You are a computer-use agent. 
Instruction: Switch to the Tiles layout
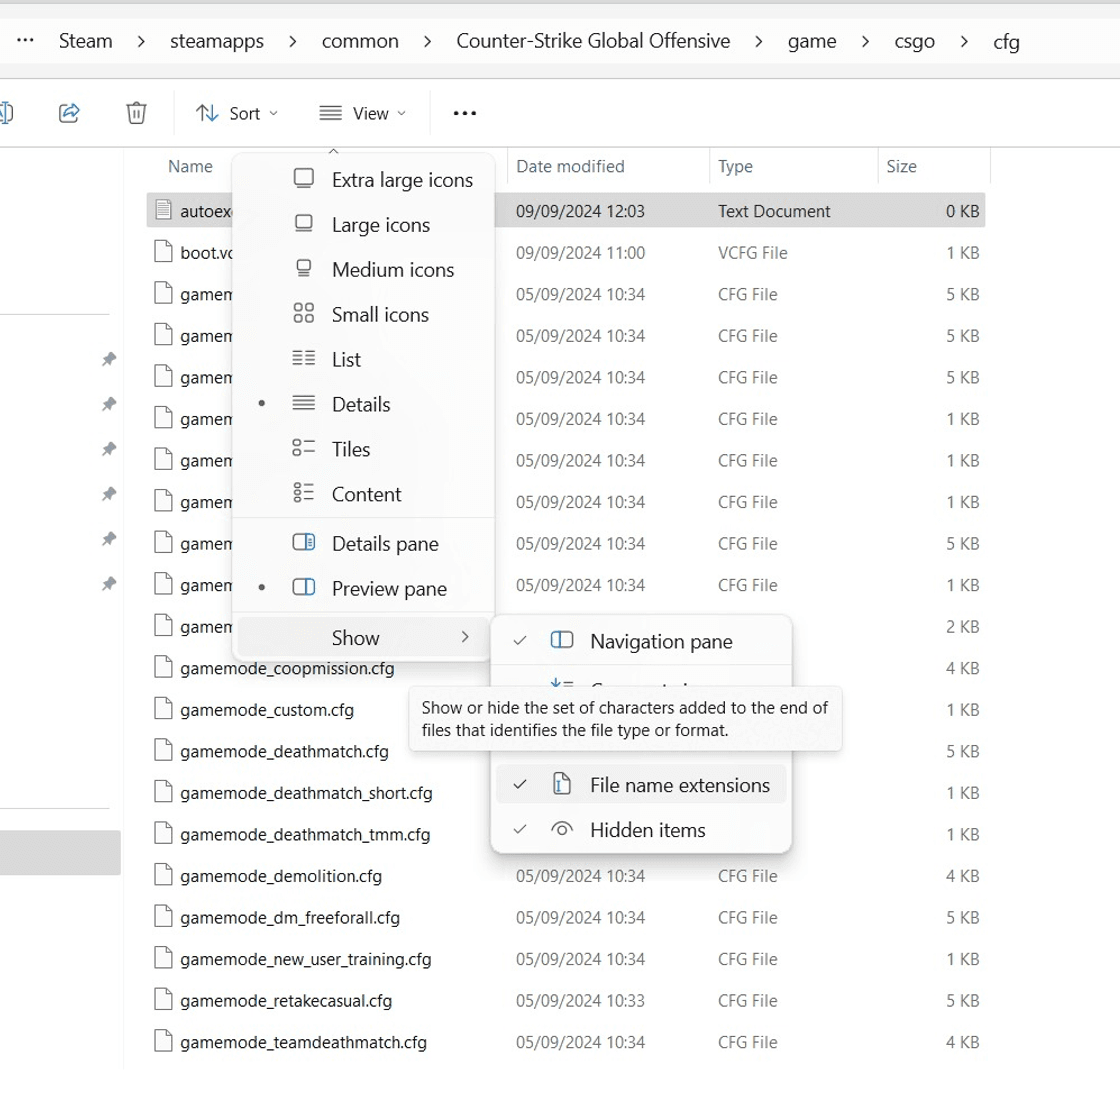point(350,449)
